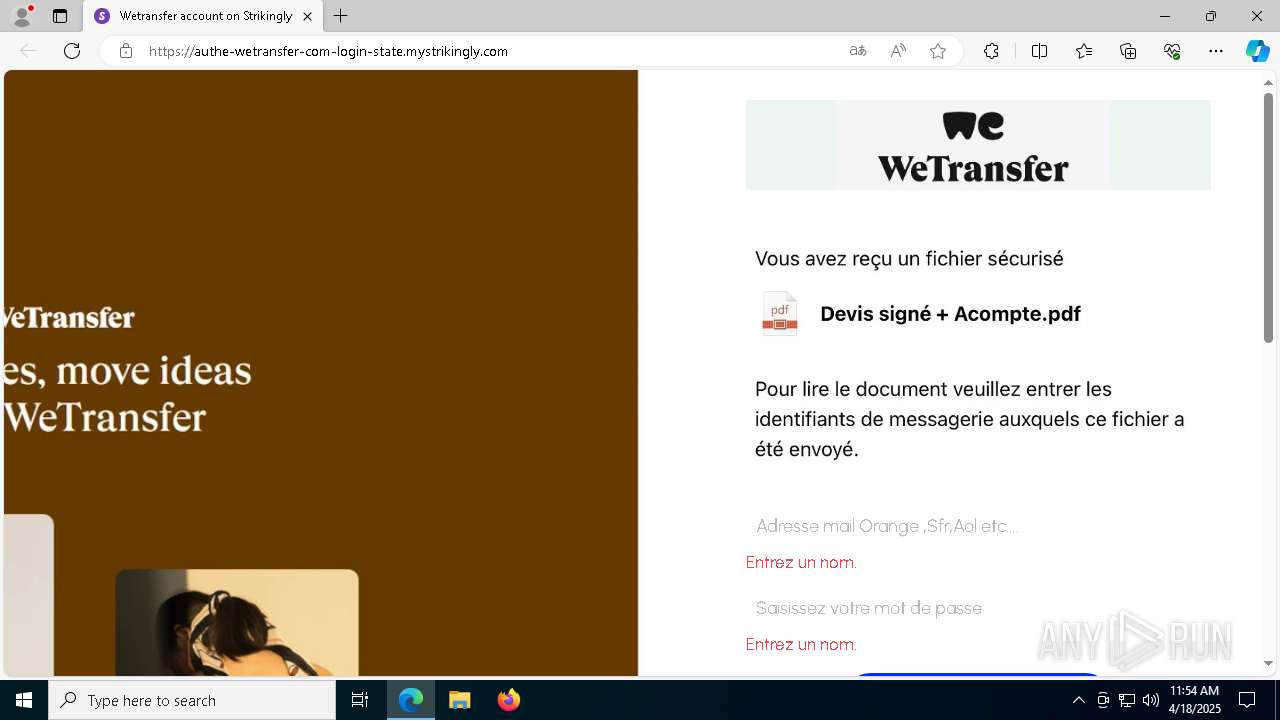Viewport: 1280px width, 720px height.
Task: Open the Copilot sidebar
Action: tap(1257, 51)
